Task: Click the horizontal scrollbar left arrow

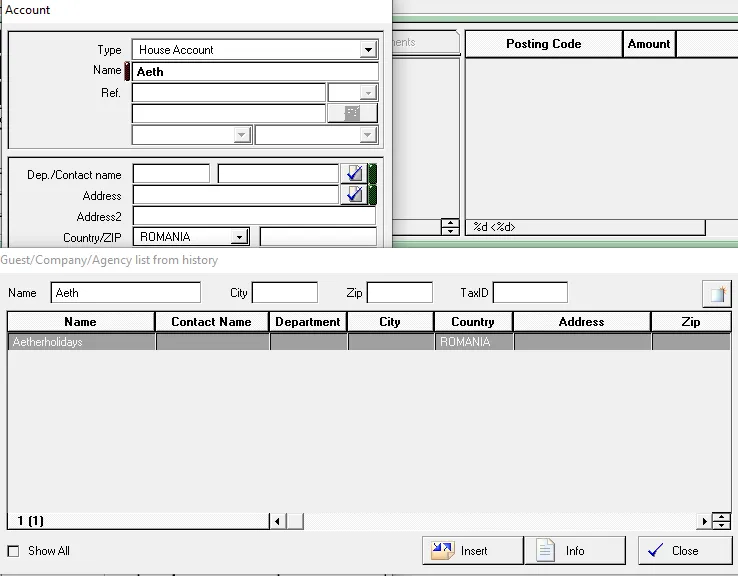Action: point(277,521)
